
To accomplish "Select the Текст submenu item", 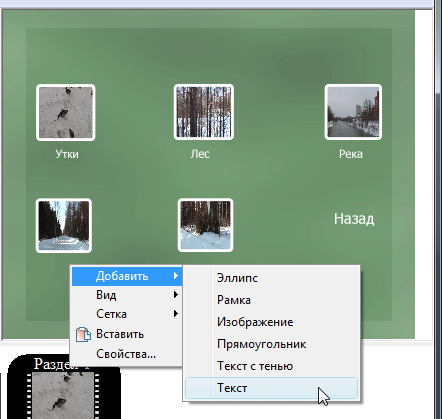I will coord(271,388).
